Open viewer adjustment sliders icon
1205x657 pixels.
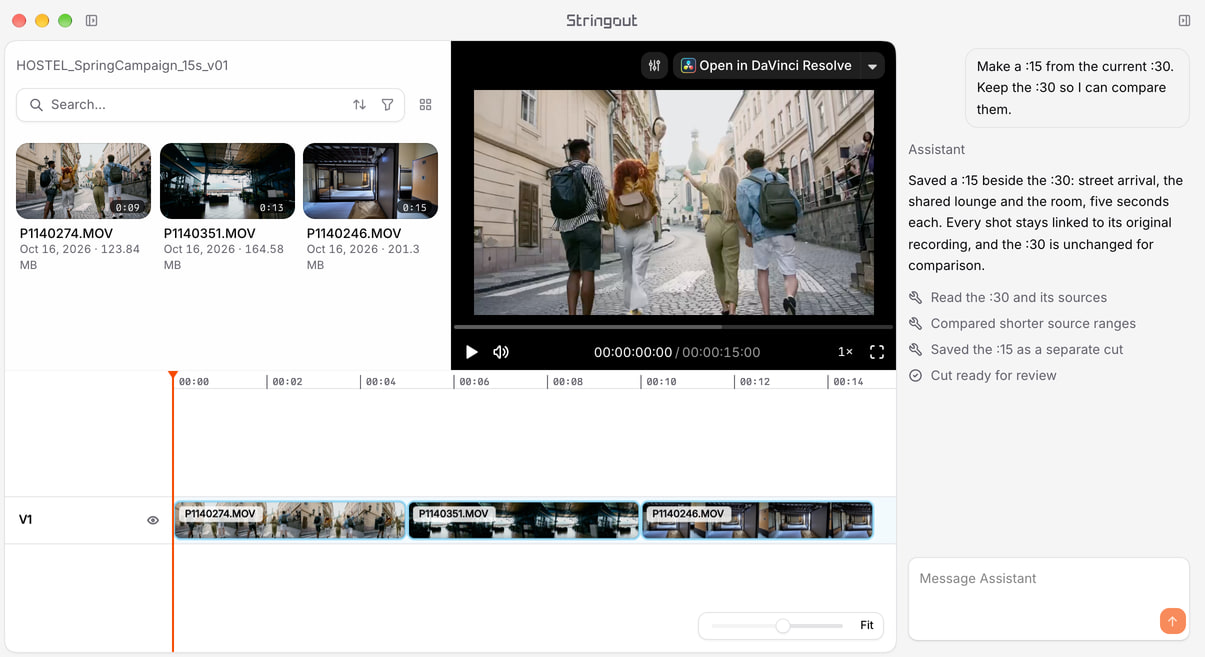click(654, 66)
